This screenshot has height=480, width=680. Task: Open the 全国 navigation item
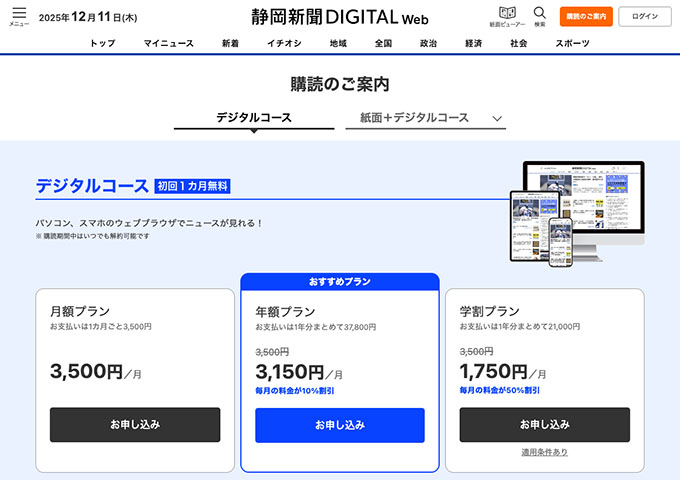[383, 43]
